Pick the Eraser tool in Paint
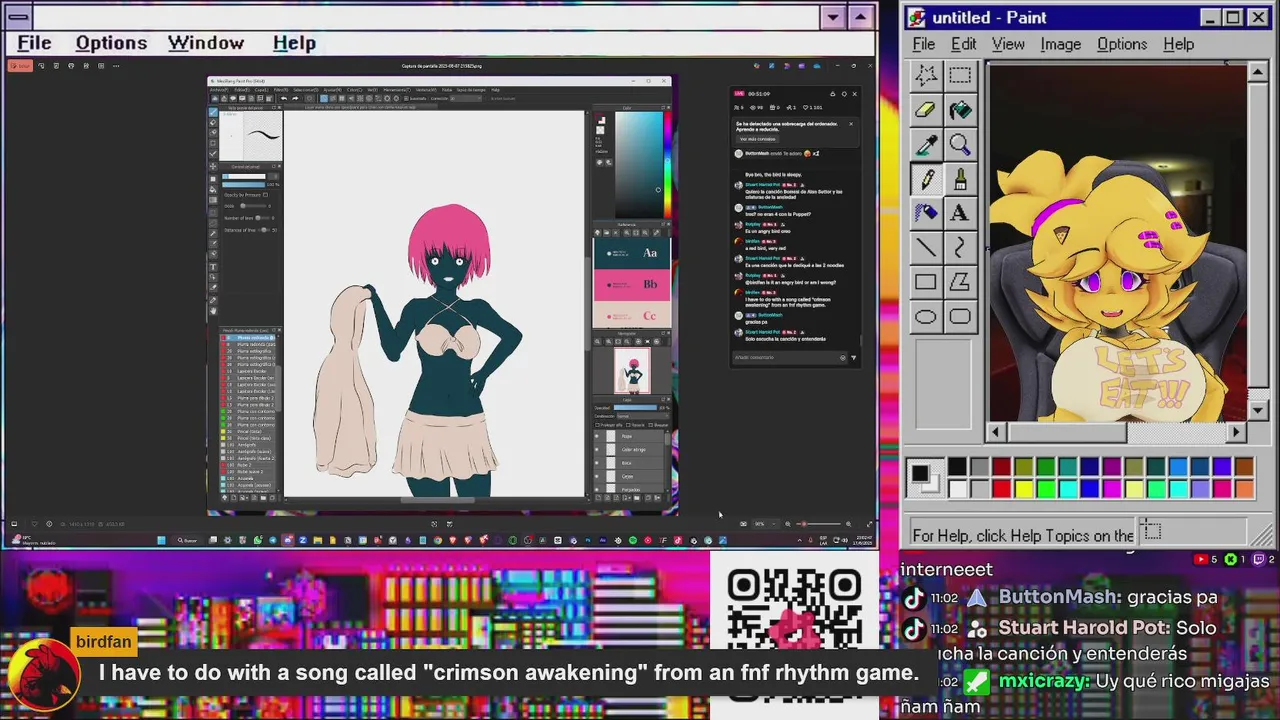Image resolution: width=1280 pixels, height=720 pixels. (x=926, y=110)
